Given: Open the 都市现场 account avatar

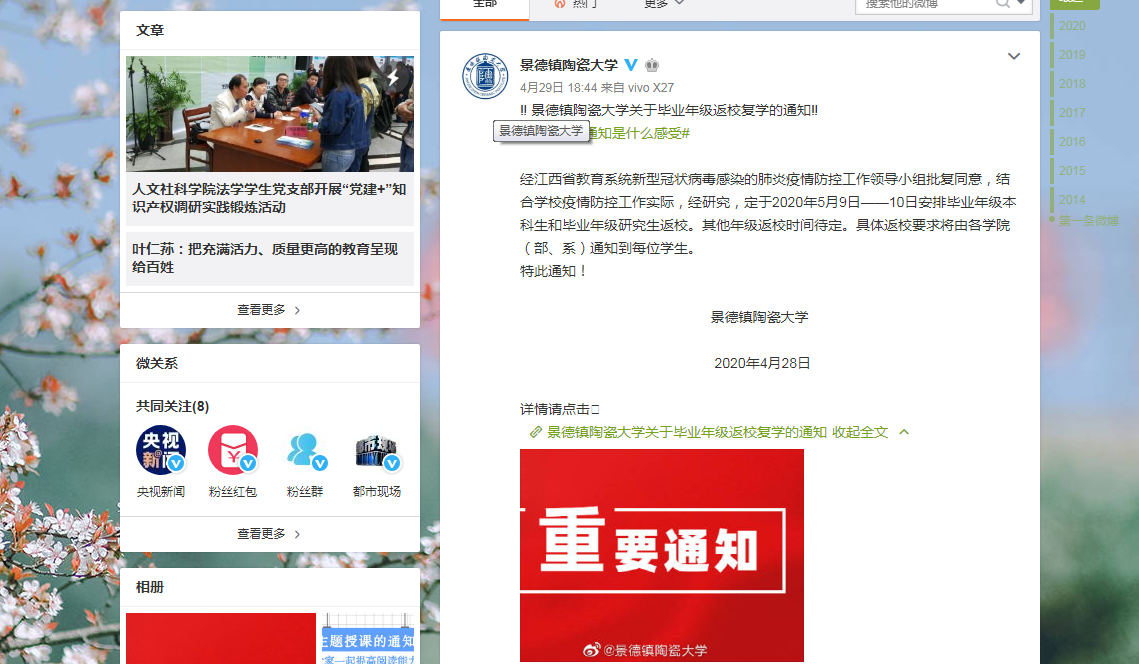Looking at the screenshot, I should 376,450.
